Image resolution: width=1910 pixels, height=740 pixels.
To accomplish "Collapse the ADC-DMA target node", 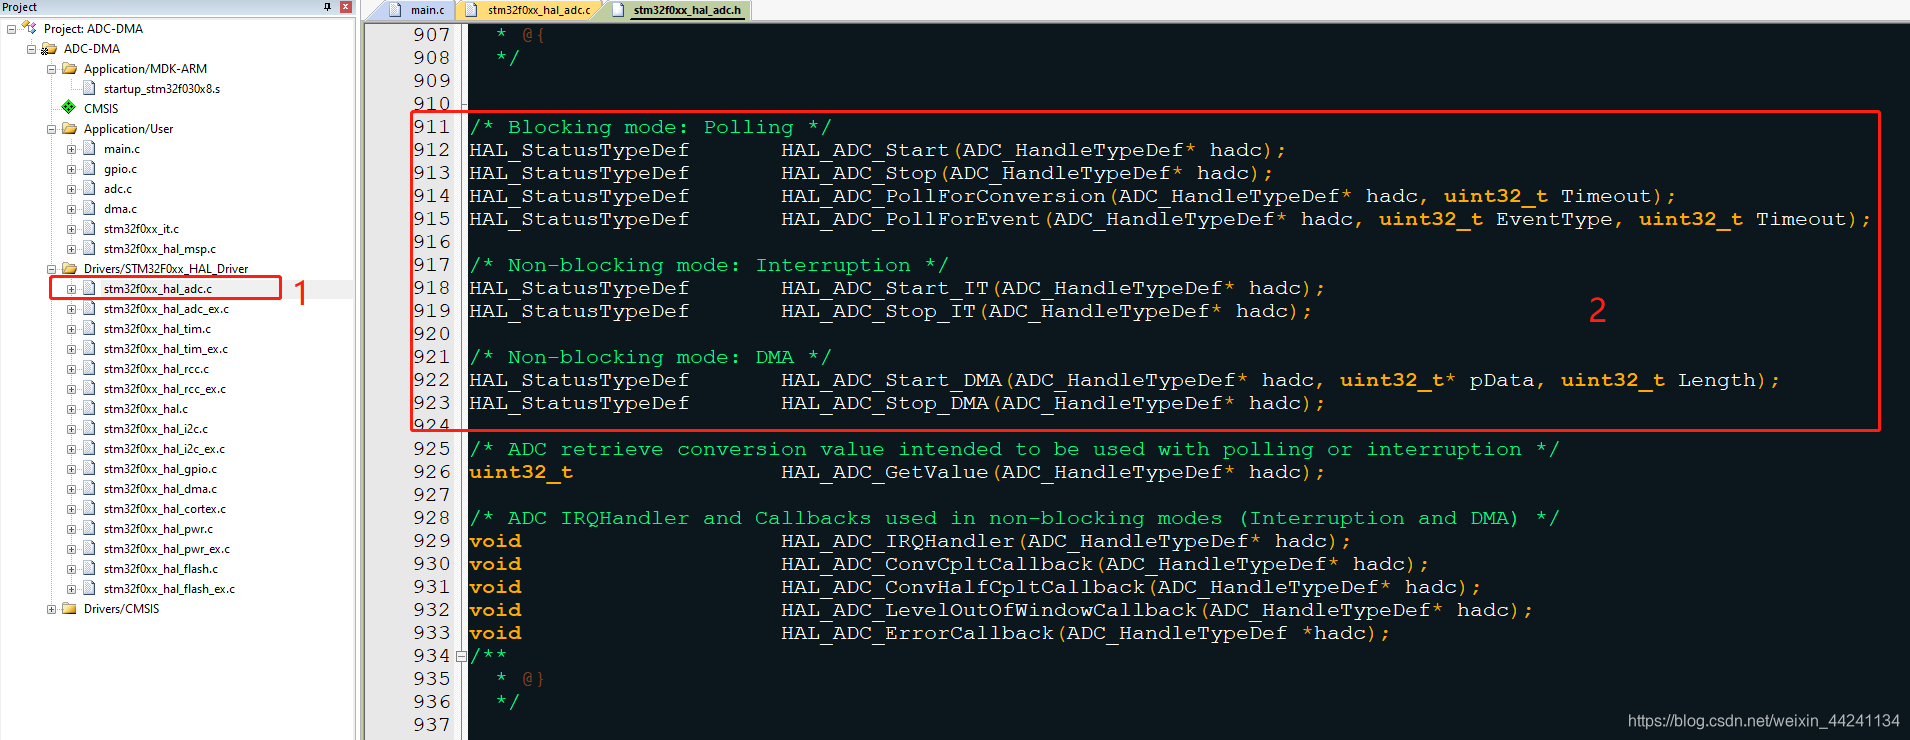I will click(x=31, y=49).
